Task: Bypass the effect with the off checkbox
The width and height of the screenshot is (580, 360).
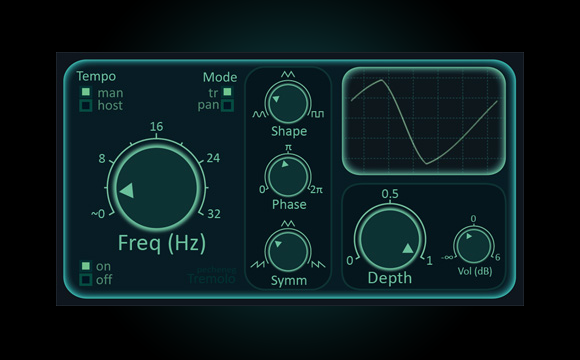Action: pyautogui.click(x=86, y=279)
